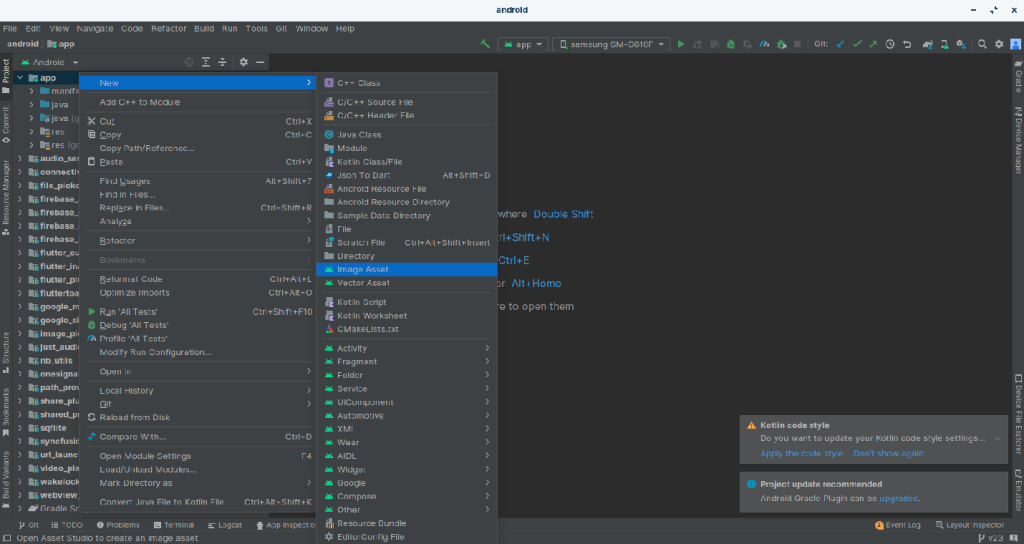
Task: Click the Make Project hammer icon
Action: tap(485, 44)
